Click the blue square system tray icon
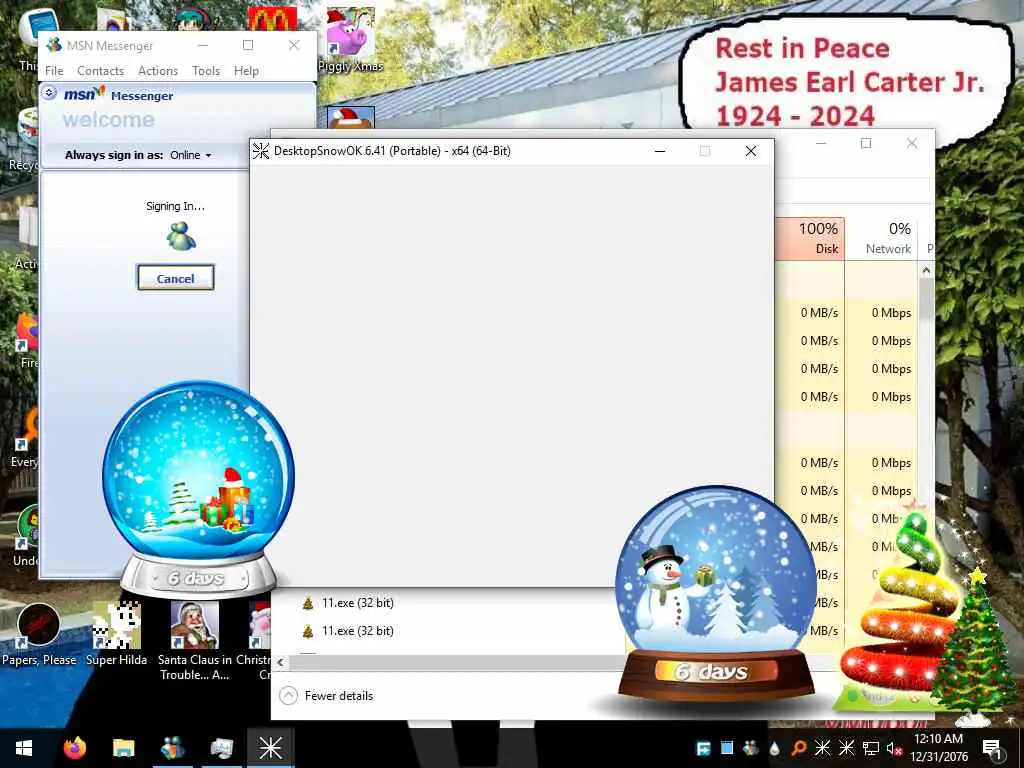 tap(727, 748)
